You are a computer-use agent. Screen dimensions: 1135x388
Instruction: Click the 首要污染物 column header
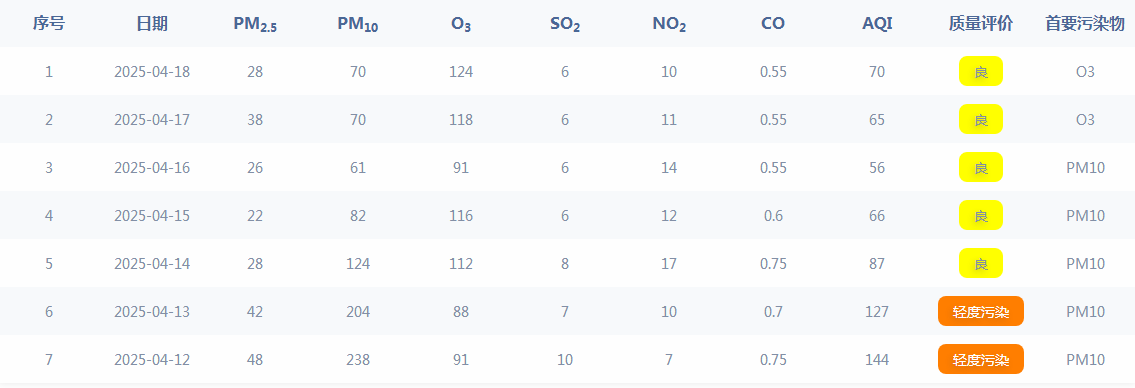tap(1085, 24)
